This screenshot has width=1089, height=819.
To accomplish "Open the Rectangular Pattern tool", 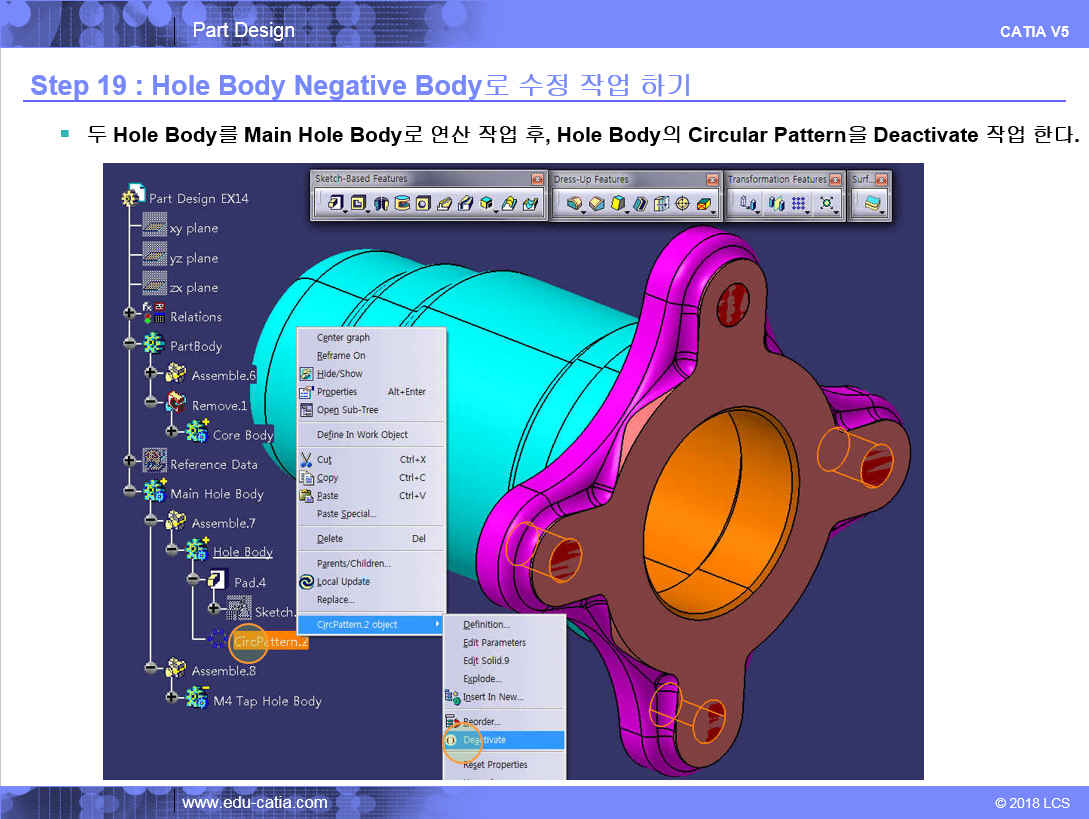I will pos(798,204).
